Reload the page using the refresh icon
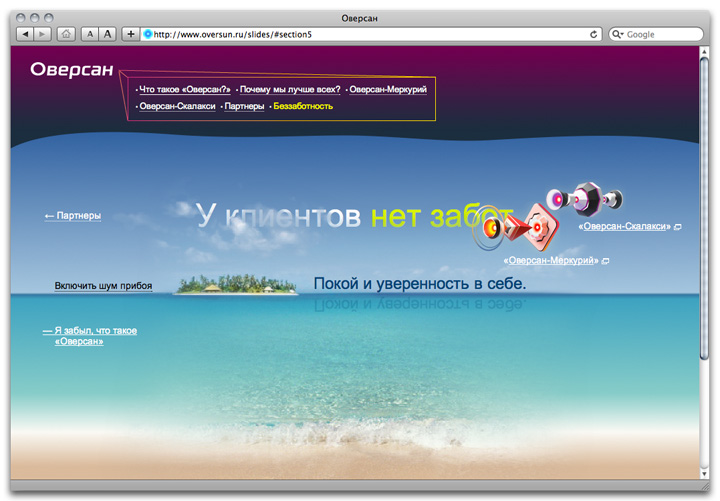The image size is (720, 501). [x=594, y=34]
